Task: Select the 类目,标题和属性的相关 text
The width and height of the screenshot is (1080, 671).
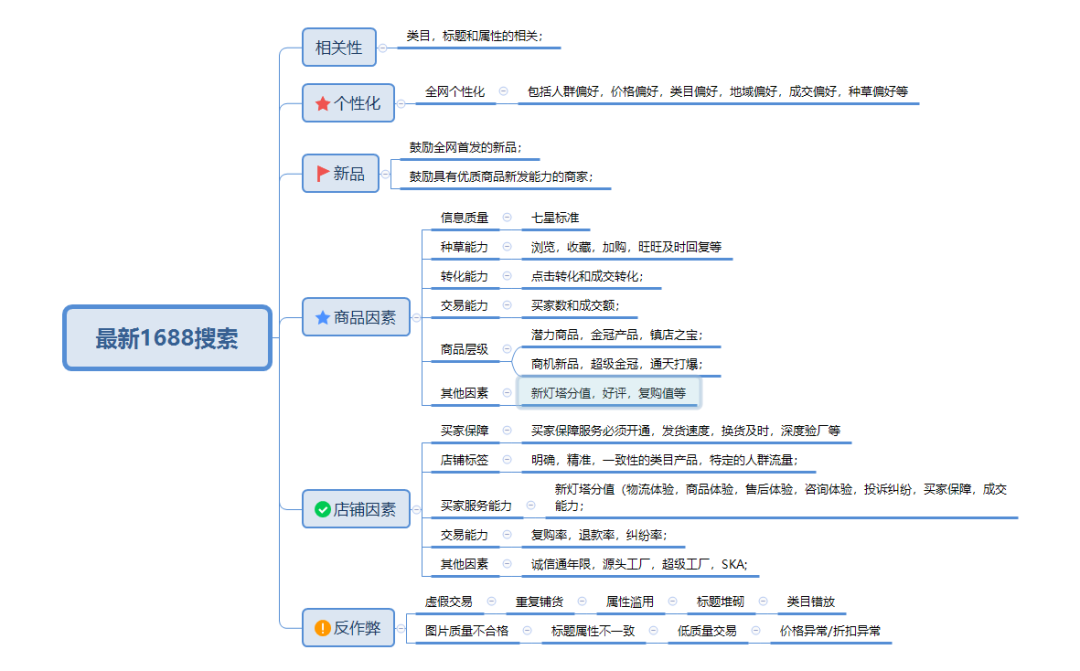Action: [x=474, y=36]
